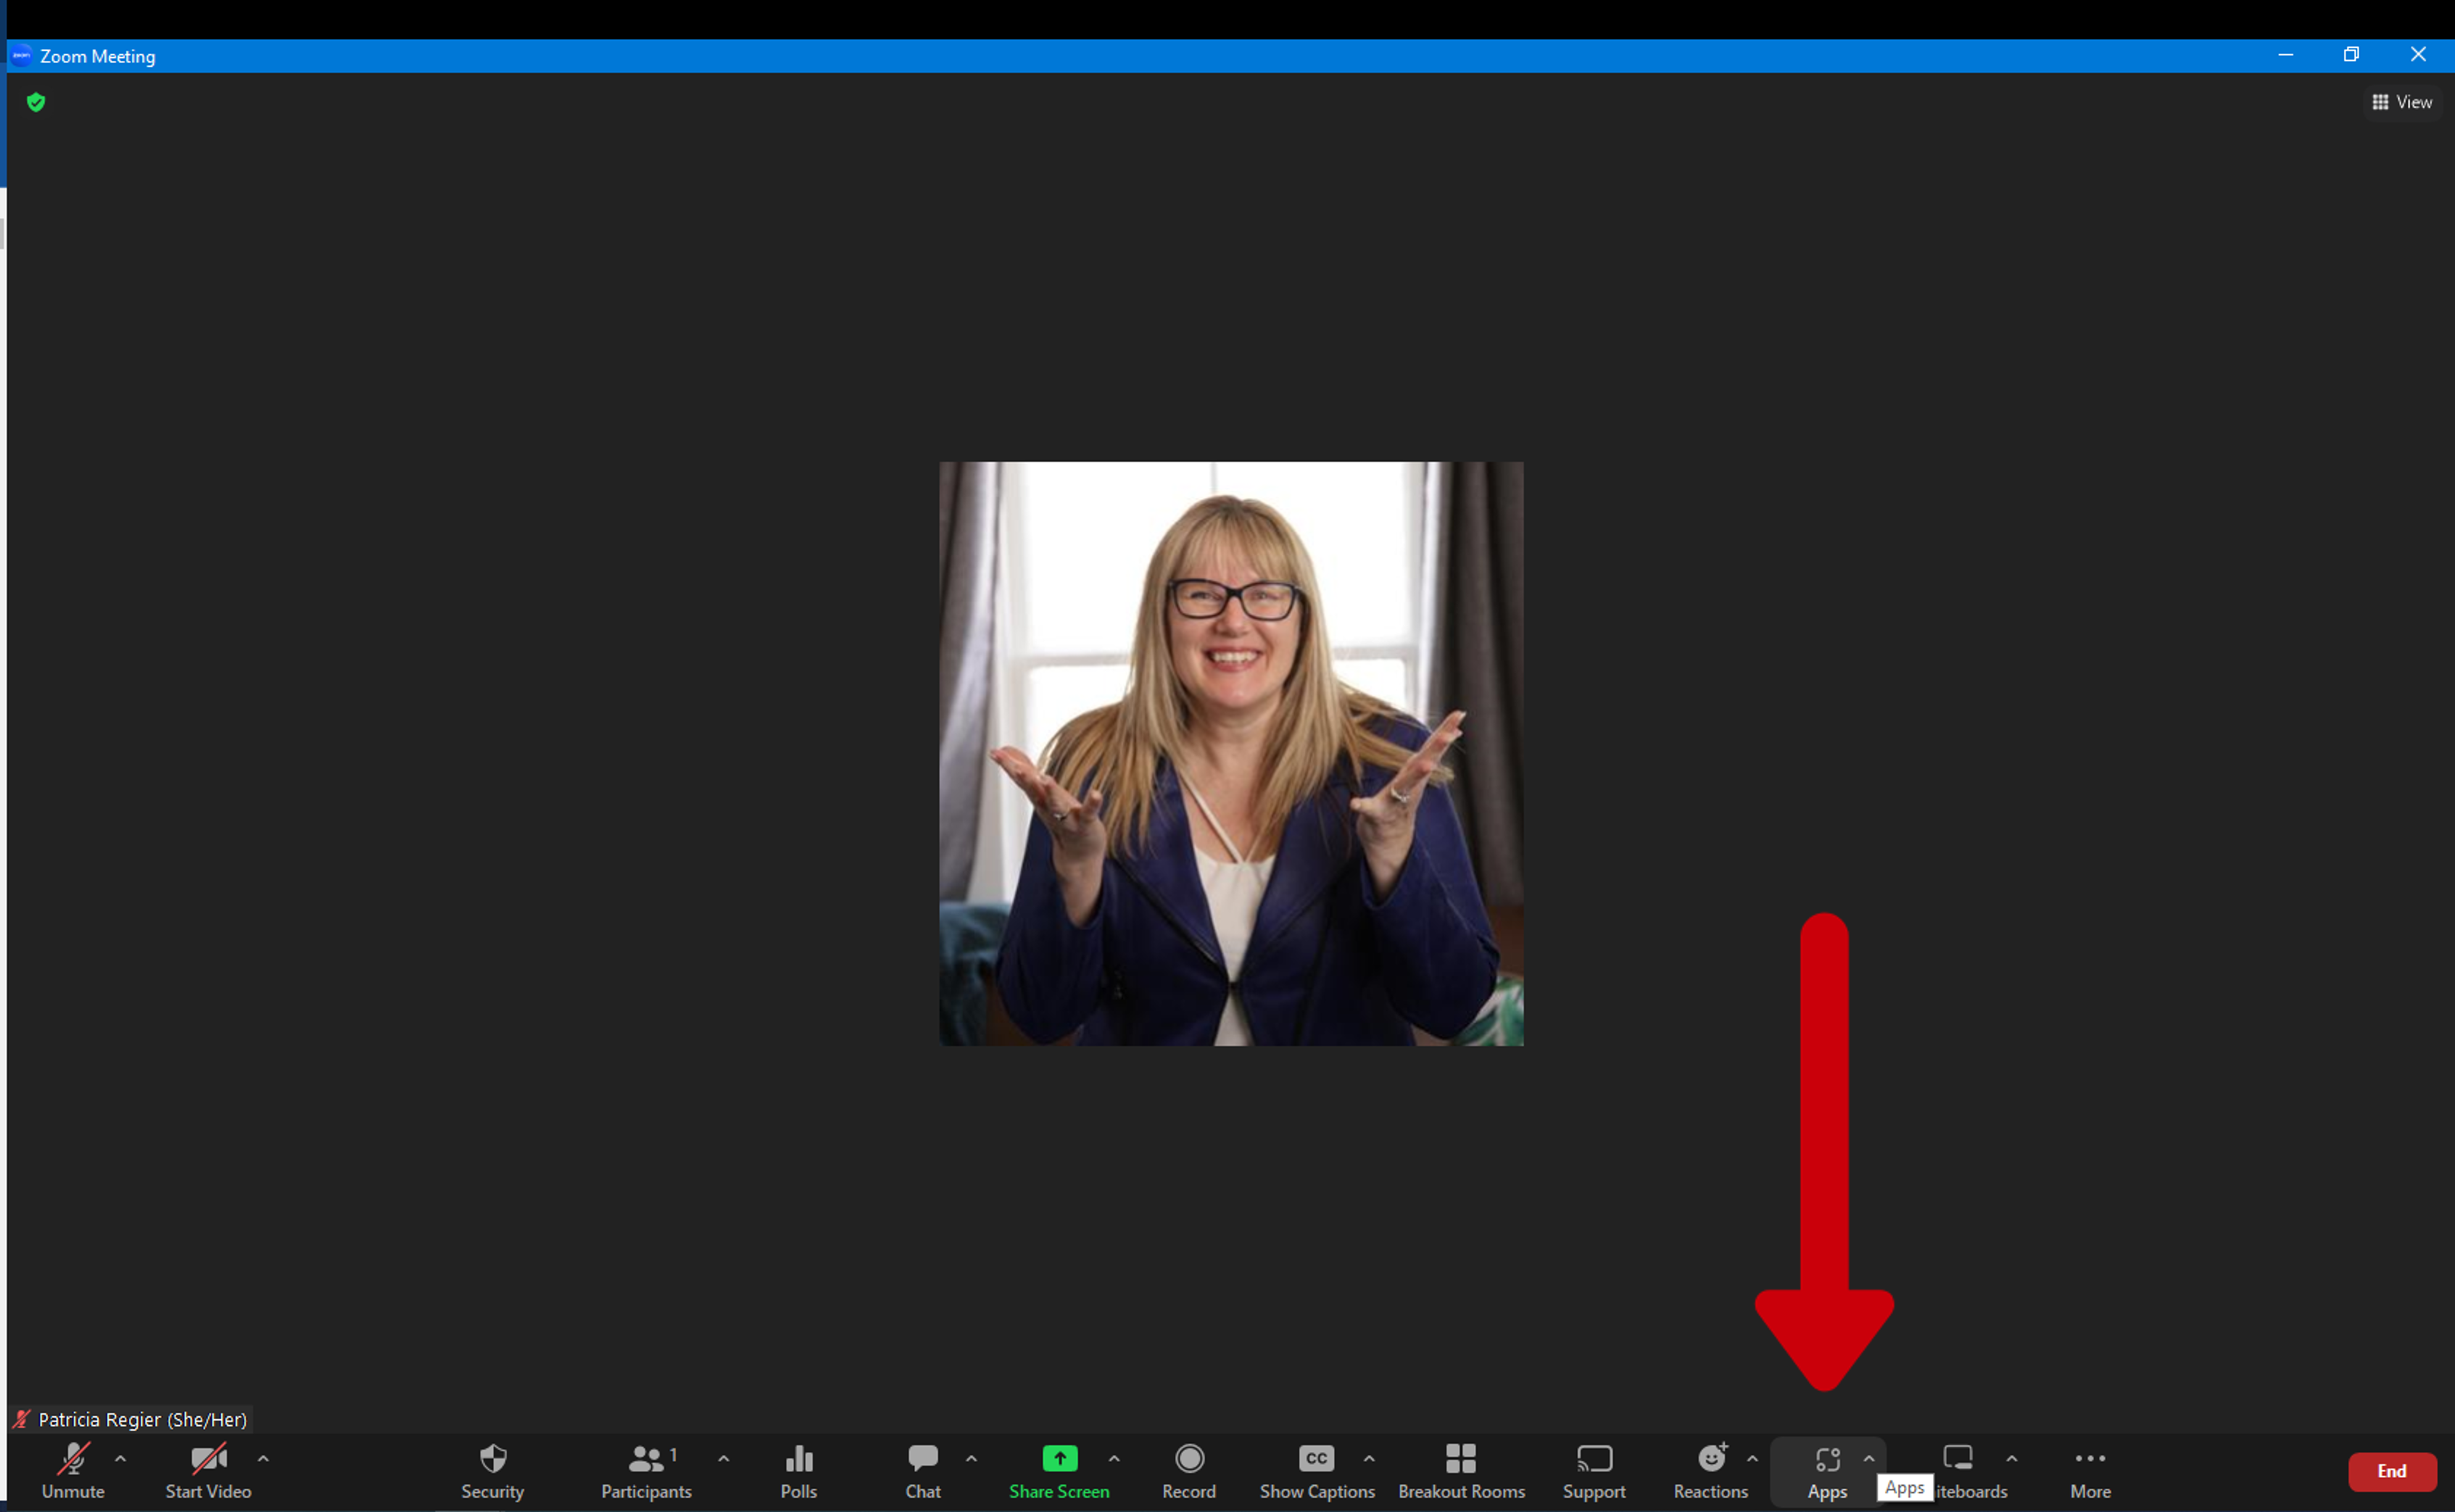Viewport: 2455px width, 1512px height.
Task: Open the Apps panel
Action: 1827,1471
